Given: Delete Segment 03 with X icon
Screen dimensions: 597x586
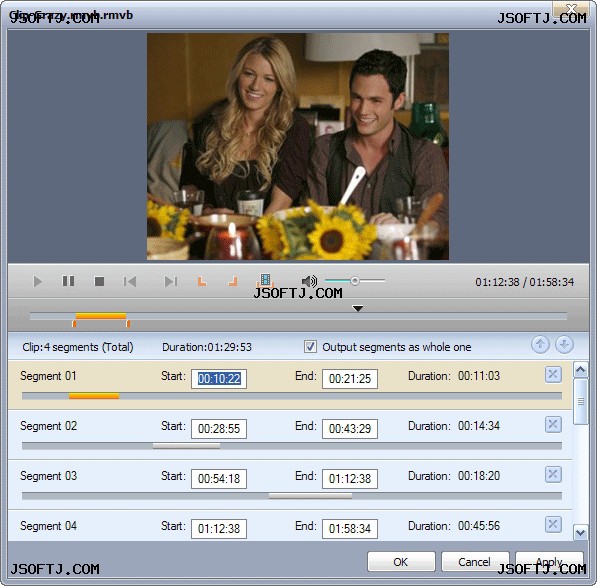Looking at the screenshot, I should point(553,474).
